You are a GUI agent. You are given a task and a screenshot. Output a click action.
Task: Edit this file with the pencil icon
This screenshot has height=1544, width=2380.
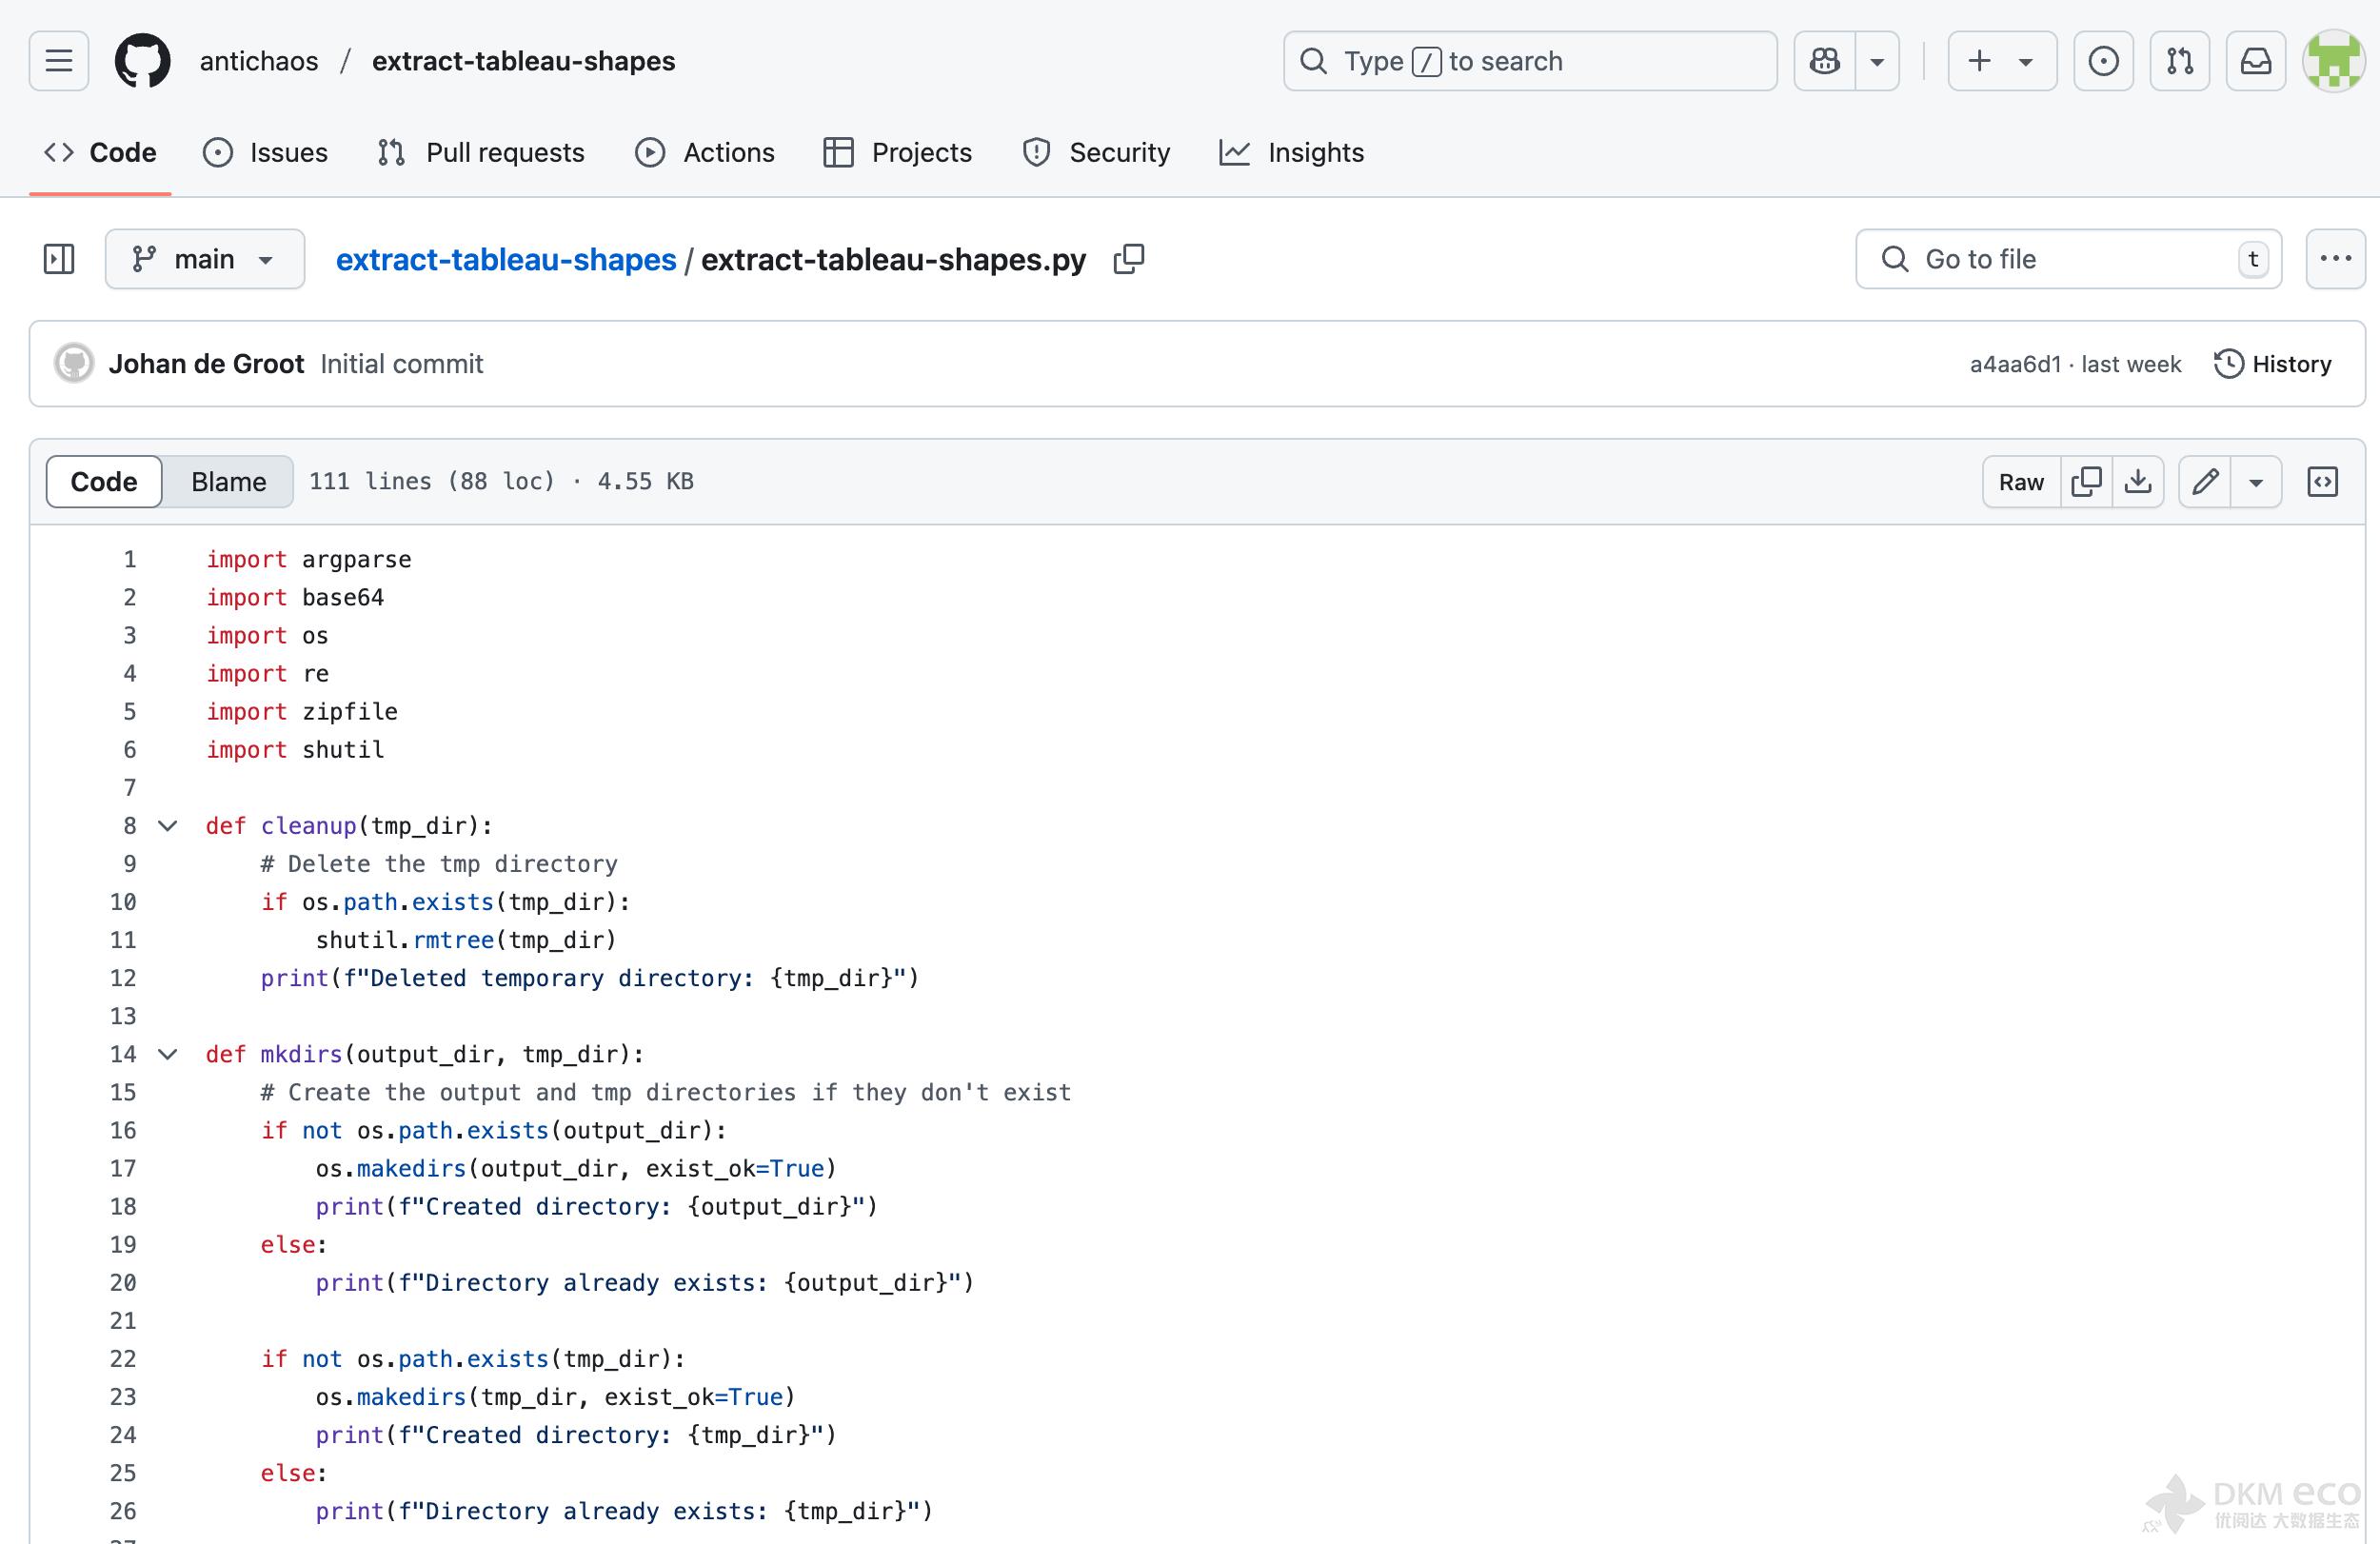point(2205,482)
